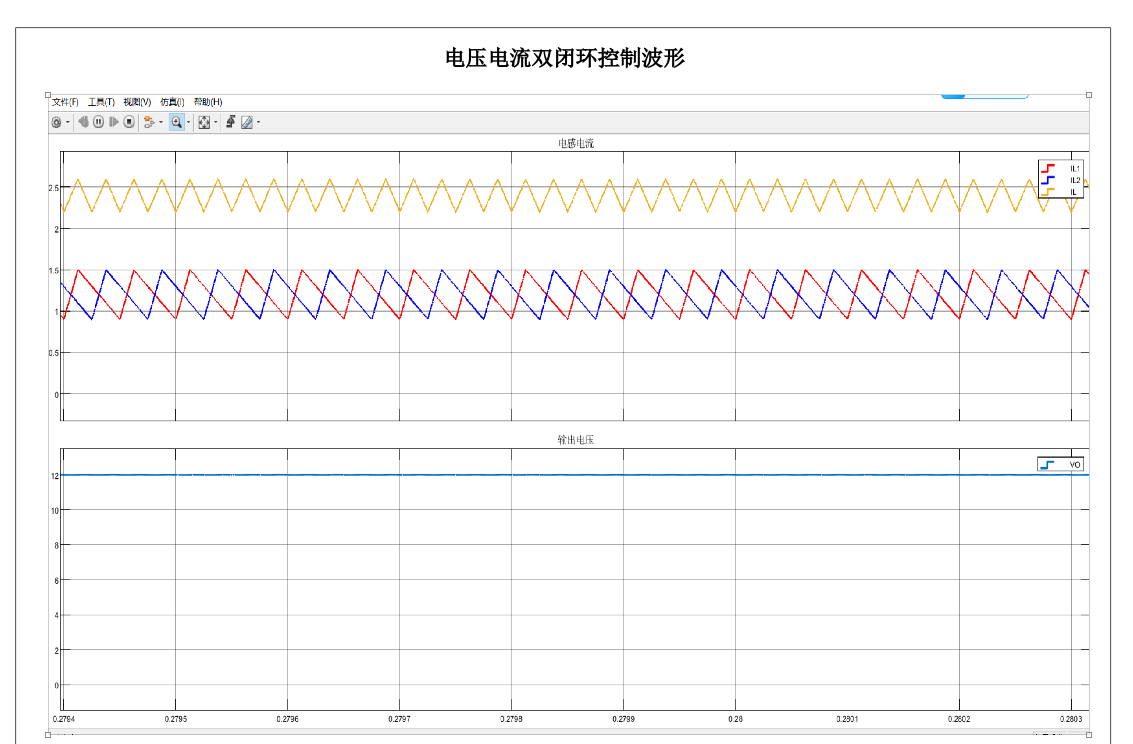Click the 电压电流双闭环控制波形 title text
The height and width of the screenshot is (744, 1133).
point(565,58)
